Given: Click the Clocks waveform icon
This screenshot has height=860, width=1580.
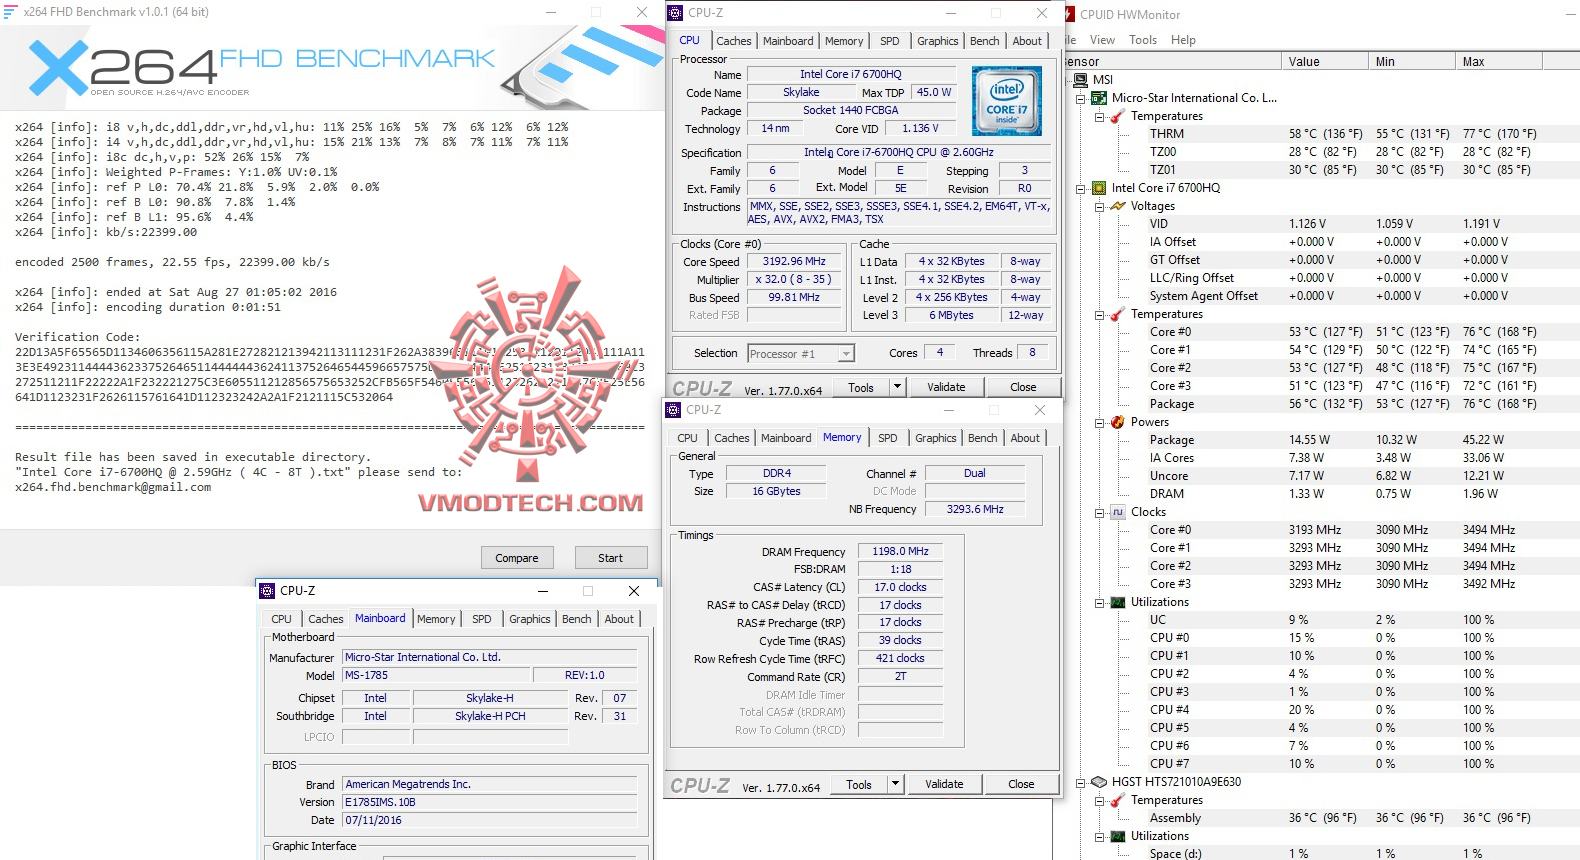Looking at the screenshot, I should [1118, 512].
